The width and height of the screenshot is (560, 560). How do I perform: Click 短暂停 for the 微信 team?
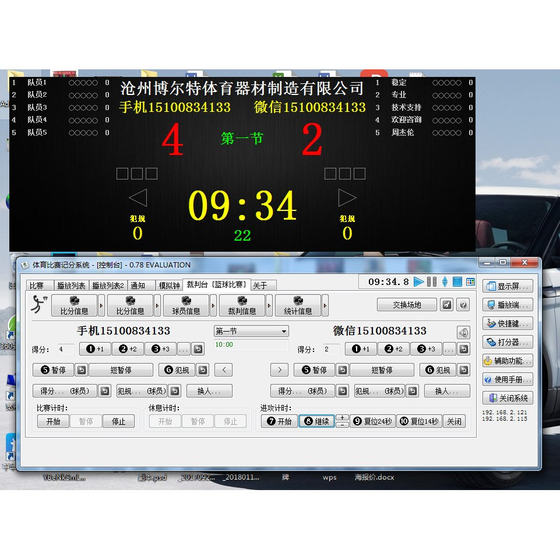pos(382,370)
